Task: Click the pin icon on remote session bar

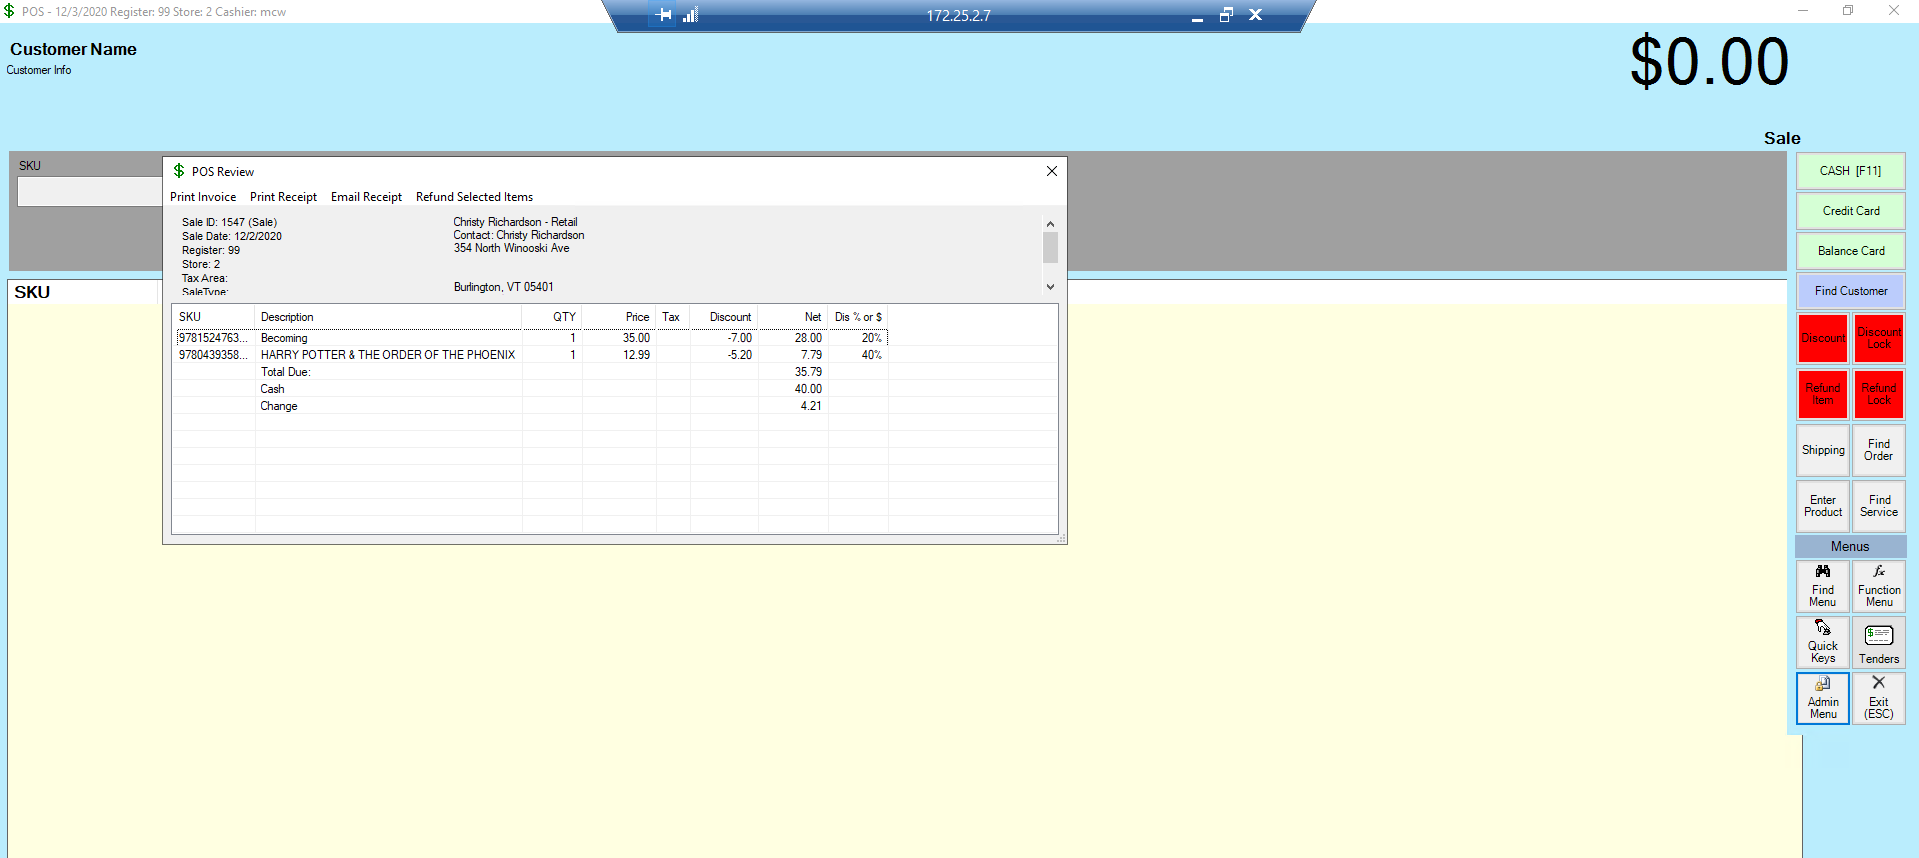Action: (663, 15)
